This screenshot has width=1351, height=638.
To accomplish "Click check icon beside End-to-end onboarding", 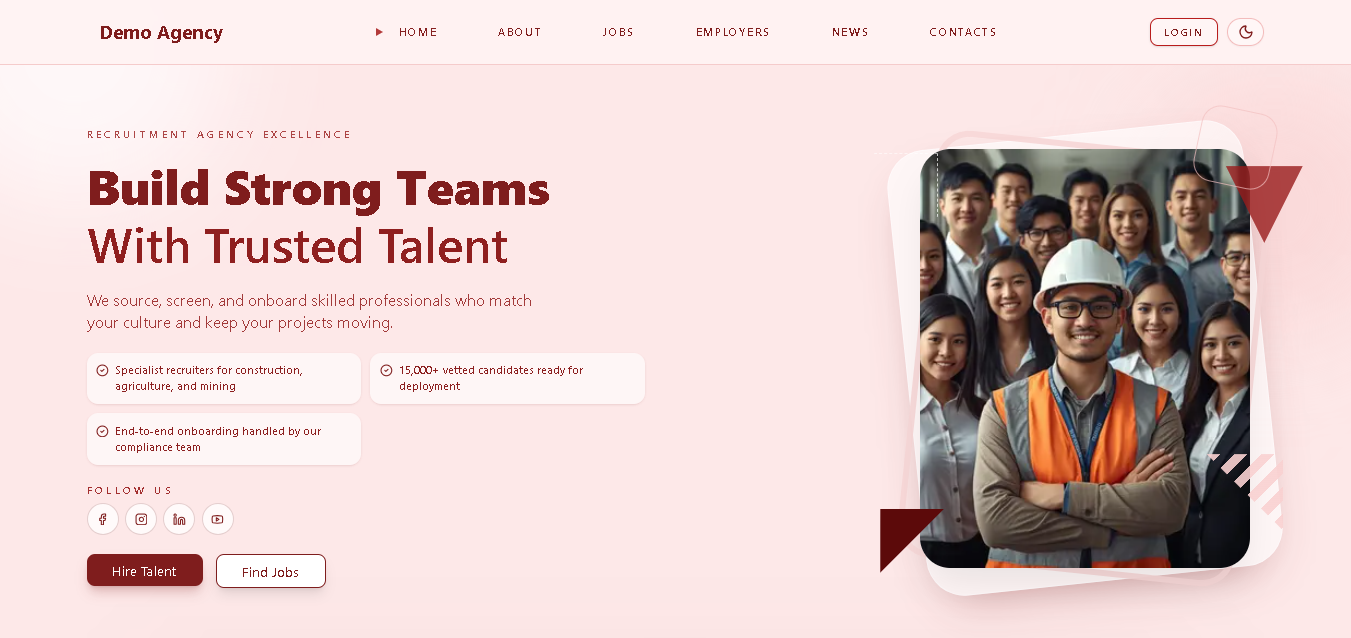I will coord(102,431).
